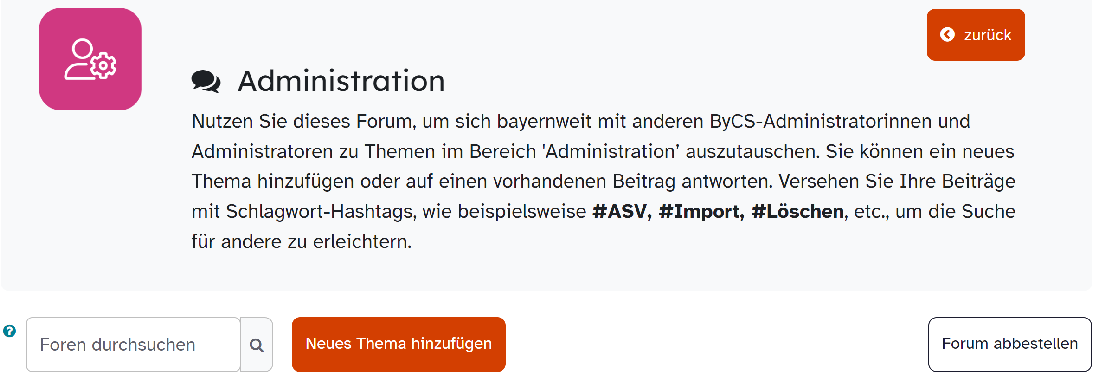Click the speech bubbles forum icon

coord(206,81)
